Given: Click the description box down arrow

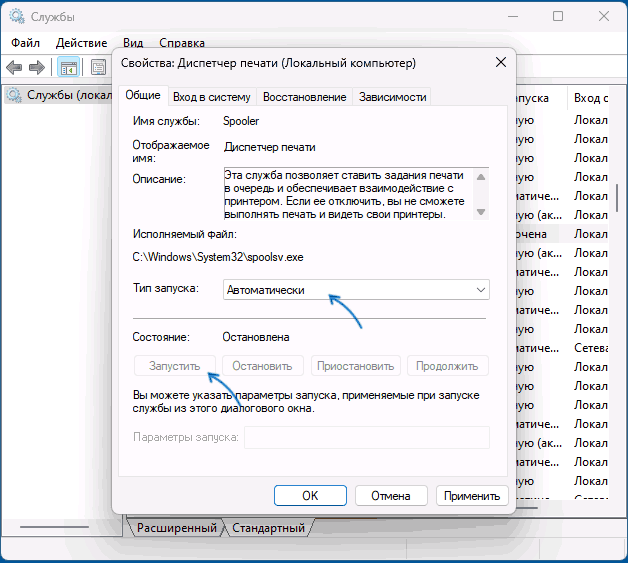Looking at the screenshot, I should 481,212.
